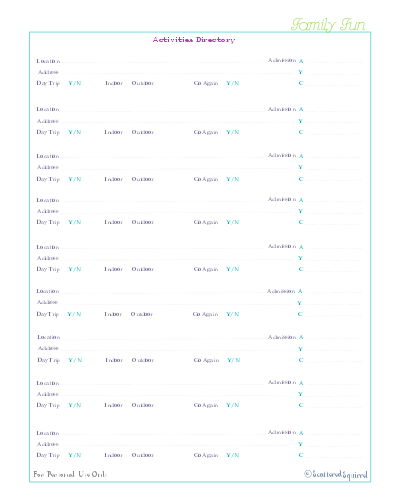The image size is (400, 500).
Task: Select the Activities Directory heading
Action: pos(194,40)
